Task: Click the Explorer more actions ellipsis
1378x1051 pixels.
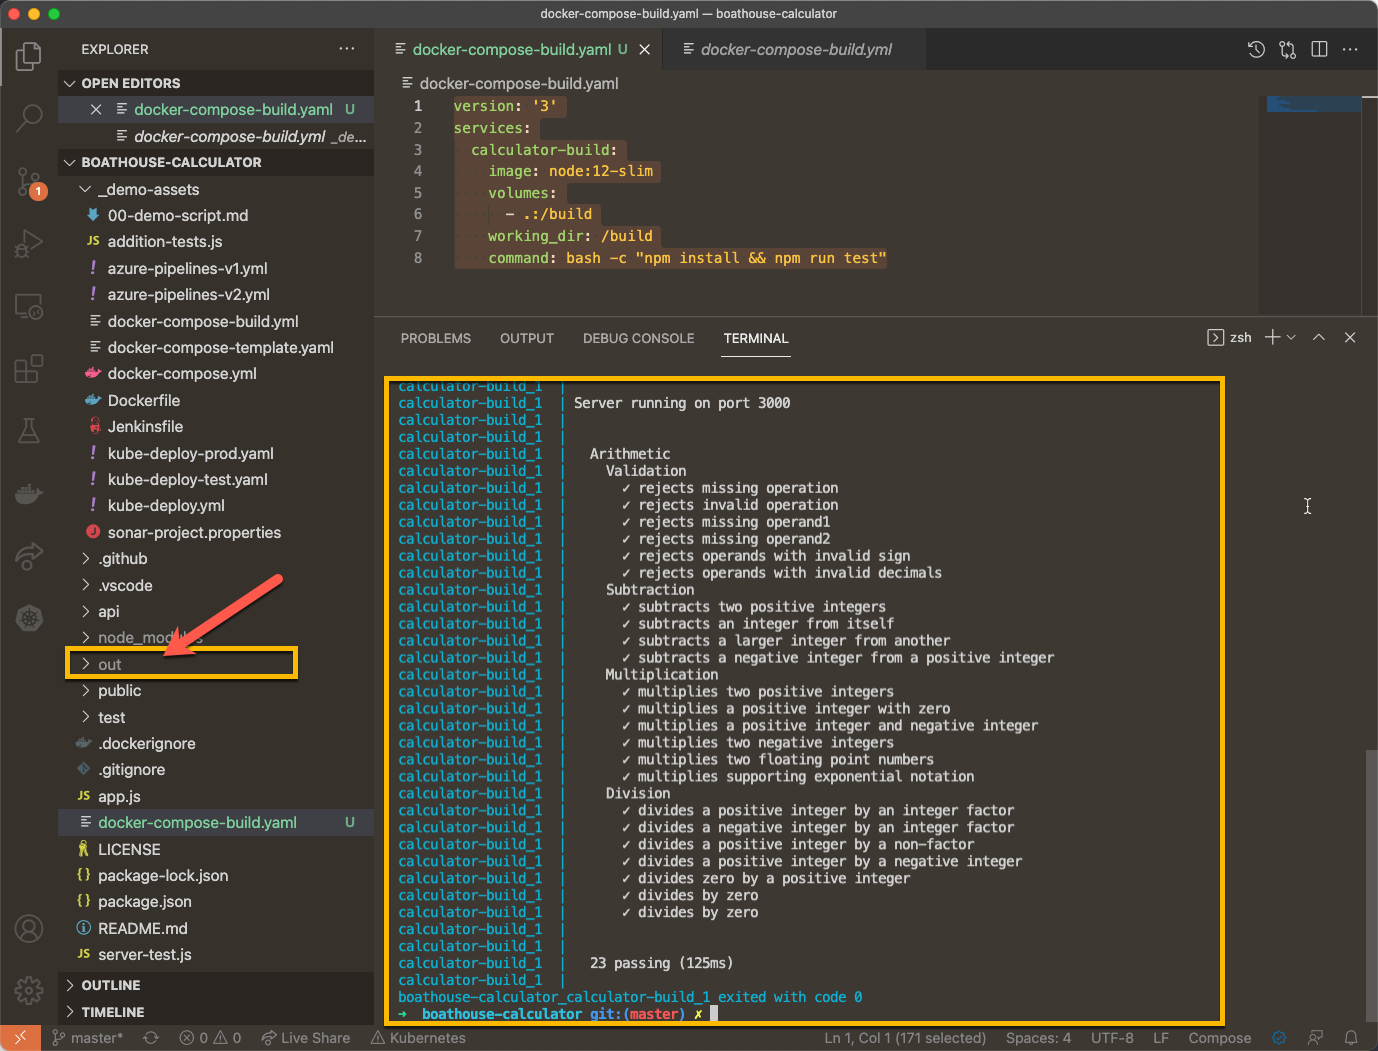Action: pos(347,49)
